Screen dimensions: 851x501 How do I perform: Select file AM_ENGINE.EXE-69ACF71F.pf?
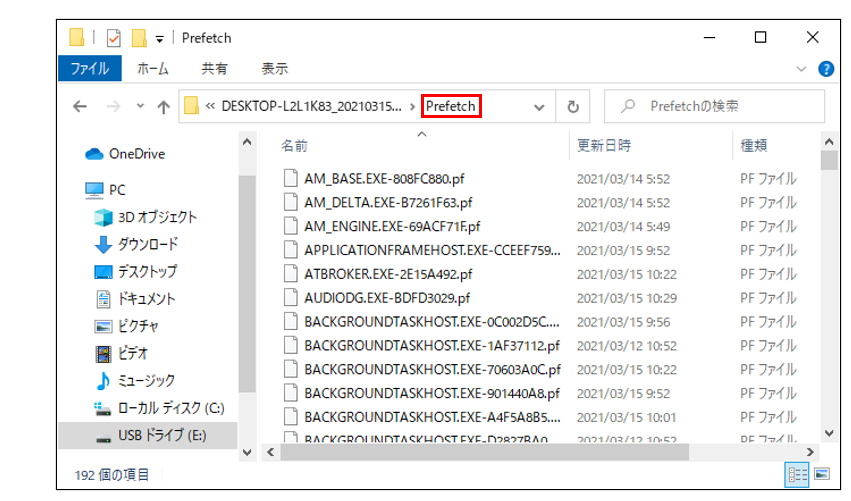(x=392, y=227)
